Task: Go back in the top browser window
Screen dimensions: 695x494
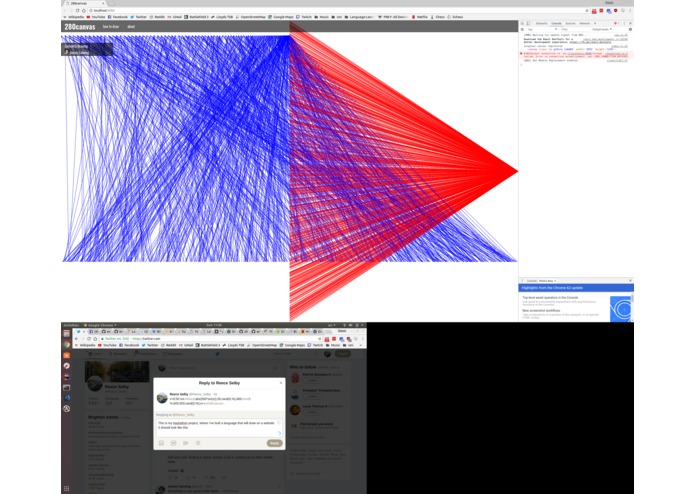Action: pyautogui.click(x=66, y=10)
